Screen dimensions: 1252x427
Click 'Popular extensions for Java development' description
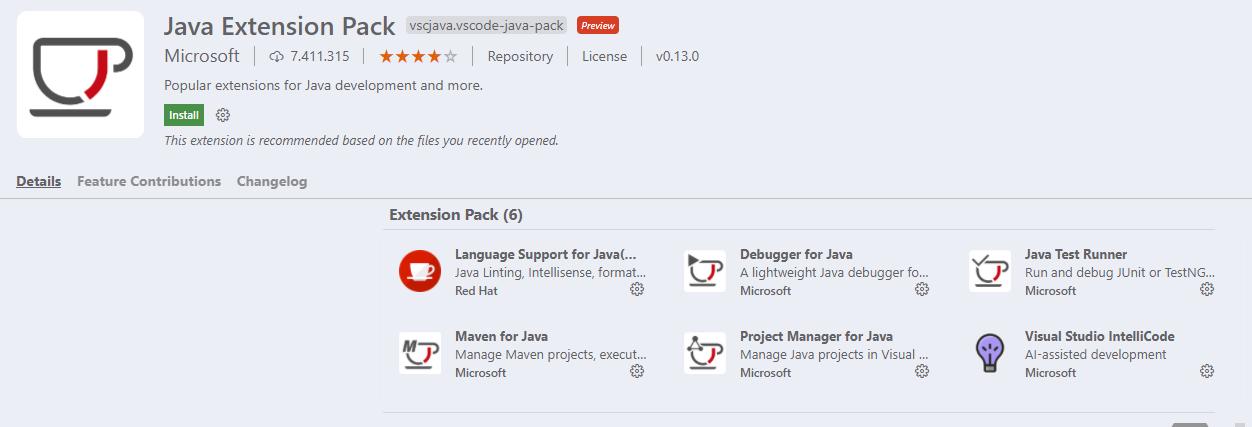324,85
